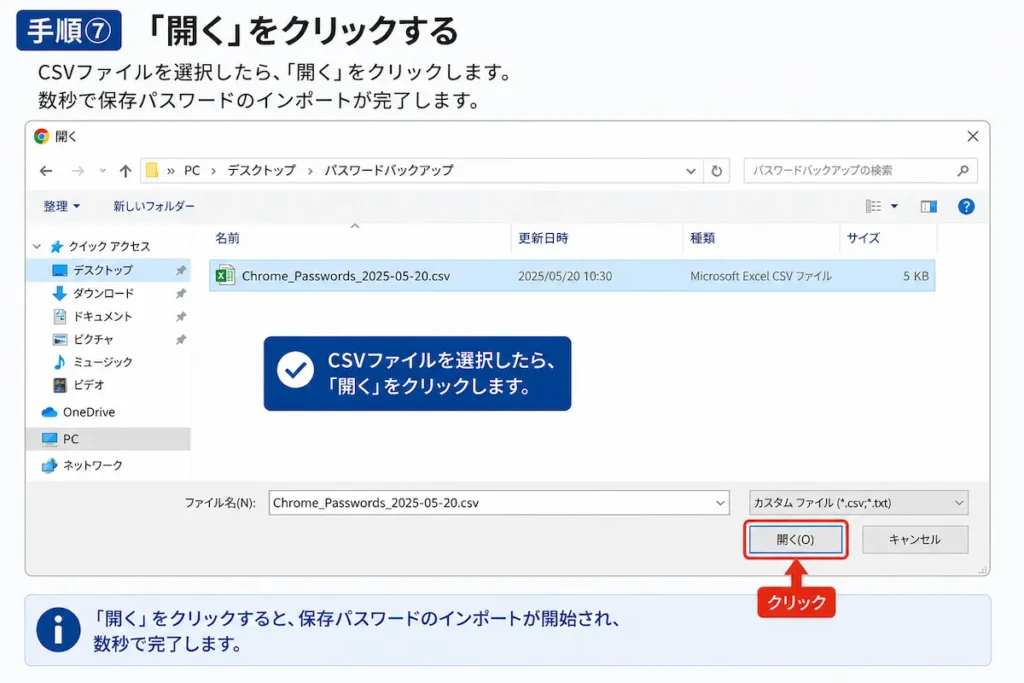This screenshot has height=683, width=1024.
Task: Collapse the クイック アクセス tree node
Action: 37,246
